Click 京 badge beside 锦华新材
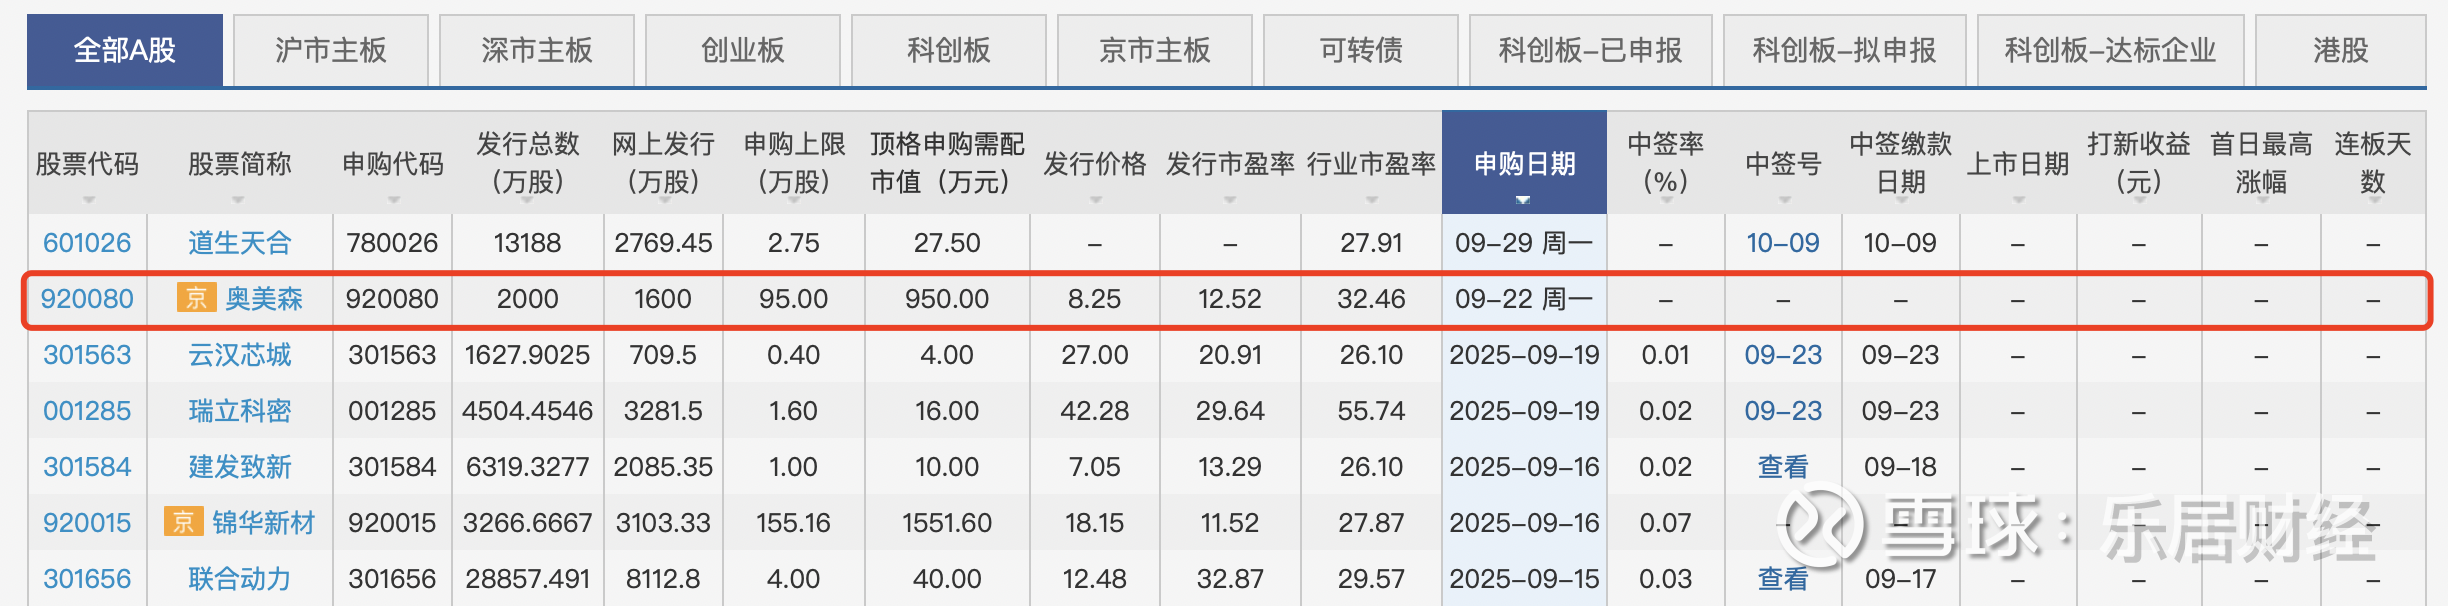The width and height of the screenshot is (2448, 606). point(183,522)
